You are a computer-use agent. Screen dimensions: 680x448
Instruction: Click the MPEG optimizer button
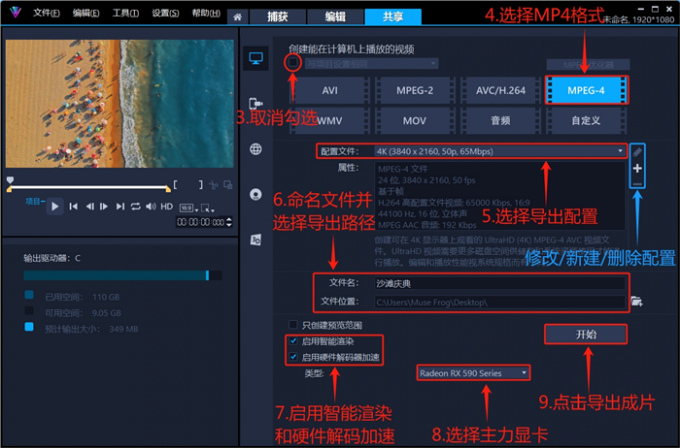(x=588, y=65)
